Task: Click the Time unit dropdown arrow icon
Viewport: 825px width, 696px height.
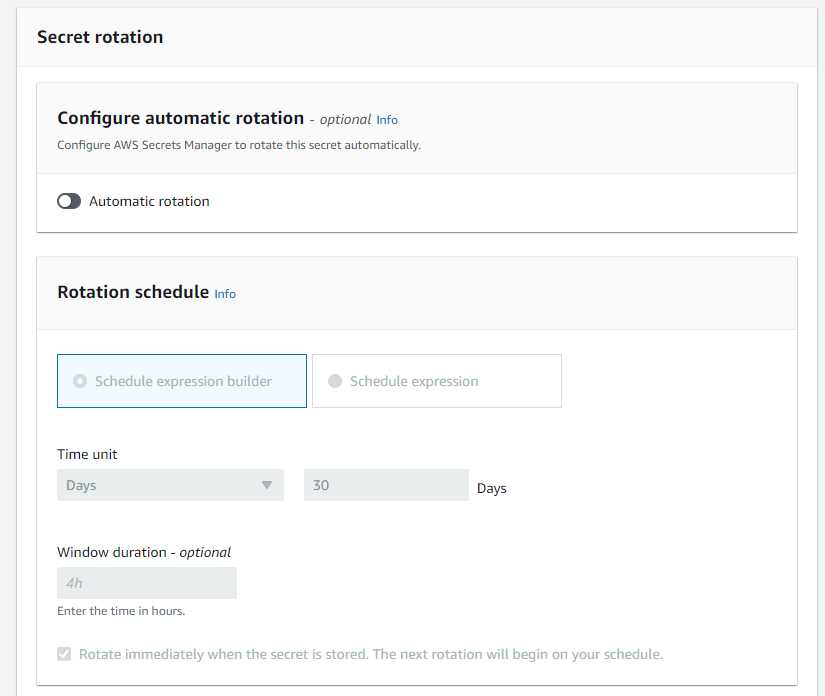Action: [x=266, y=485]
